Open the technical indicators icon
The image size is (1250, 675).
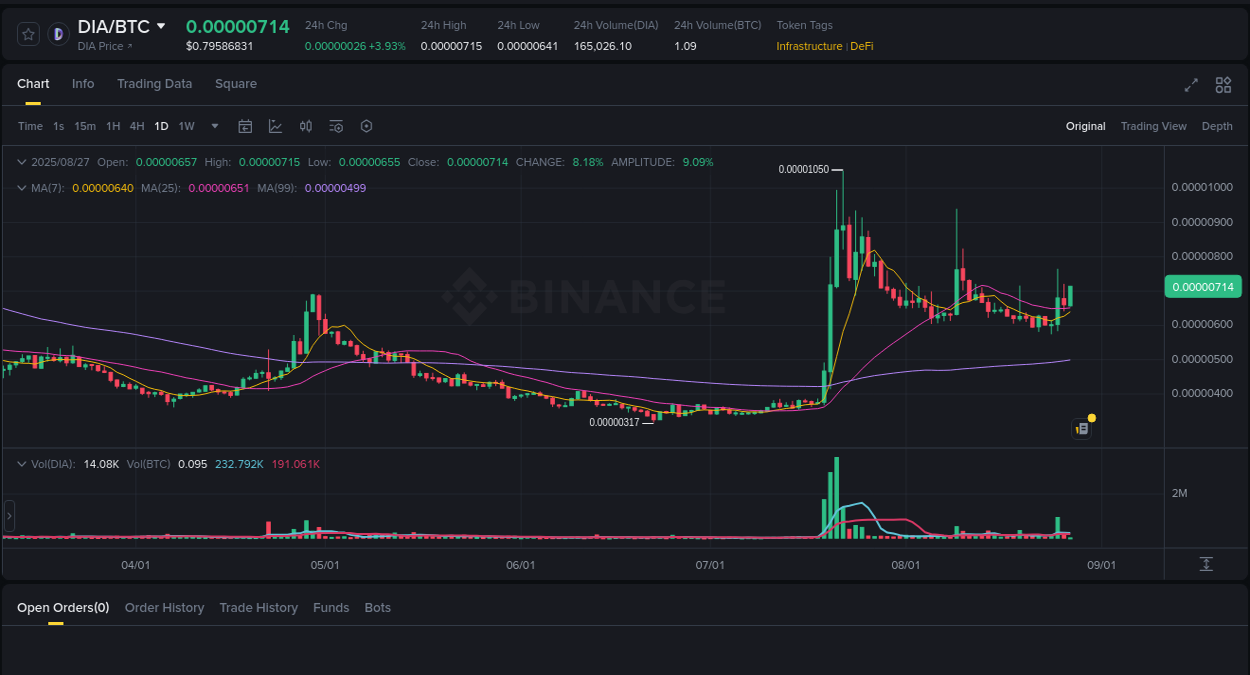coord(275,126)
